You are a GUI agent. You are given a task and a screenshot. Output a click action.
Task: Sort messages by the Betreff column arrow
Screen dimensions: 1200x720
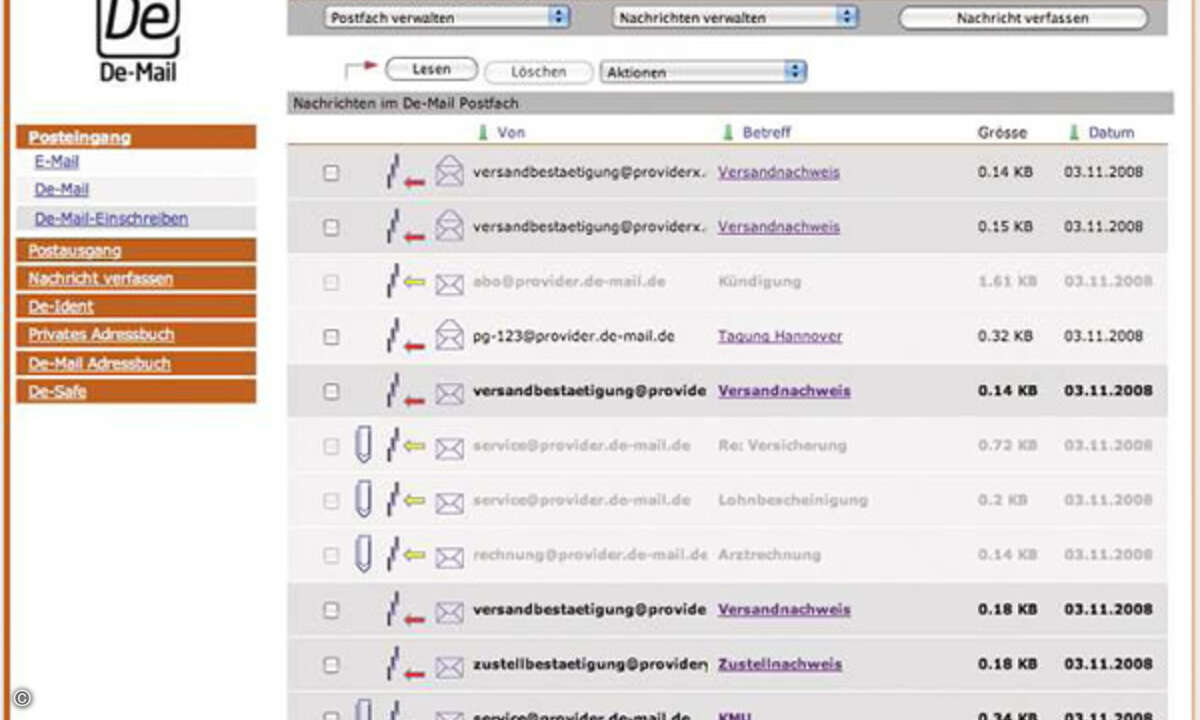tap(729, 132)
